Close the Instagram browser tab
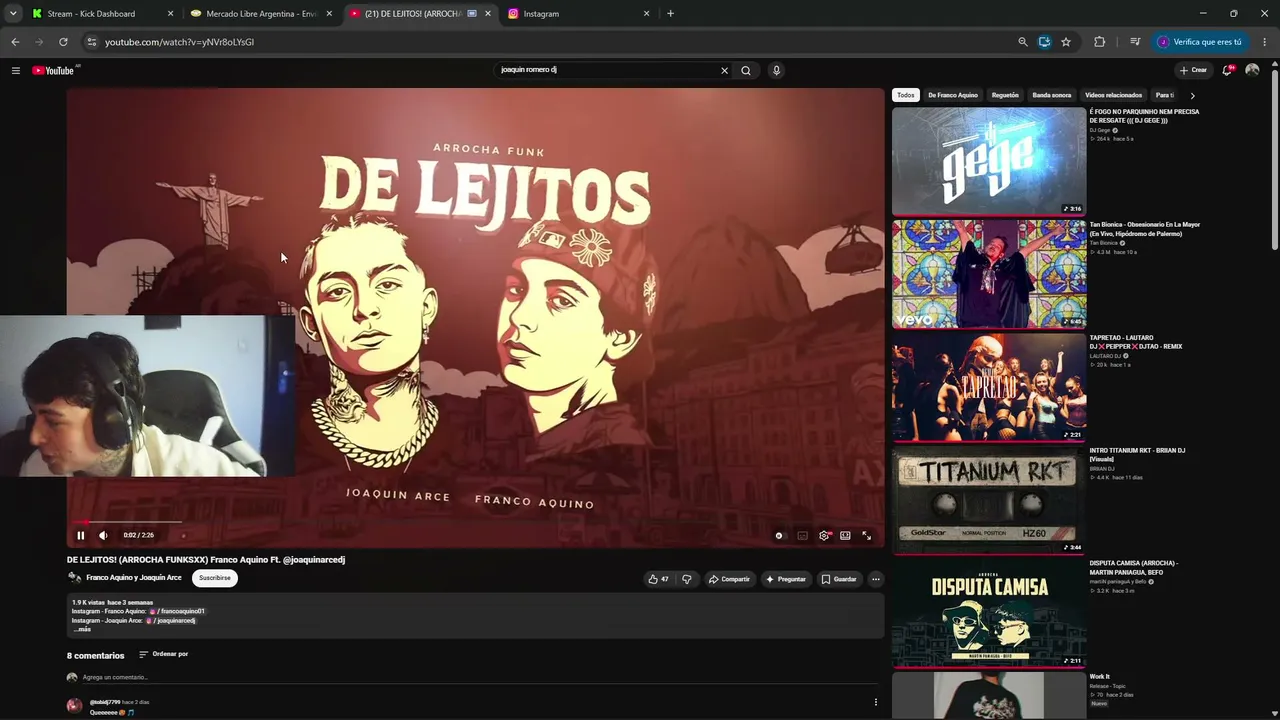This screenshot has width=1280, height=720. point(646,14)
